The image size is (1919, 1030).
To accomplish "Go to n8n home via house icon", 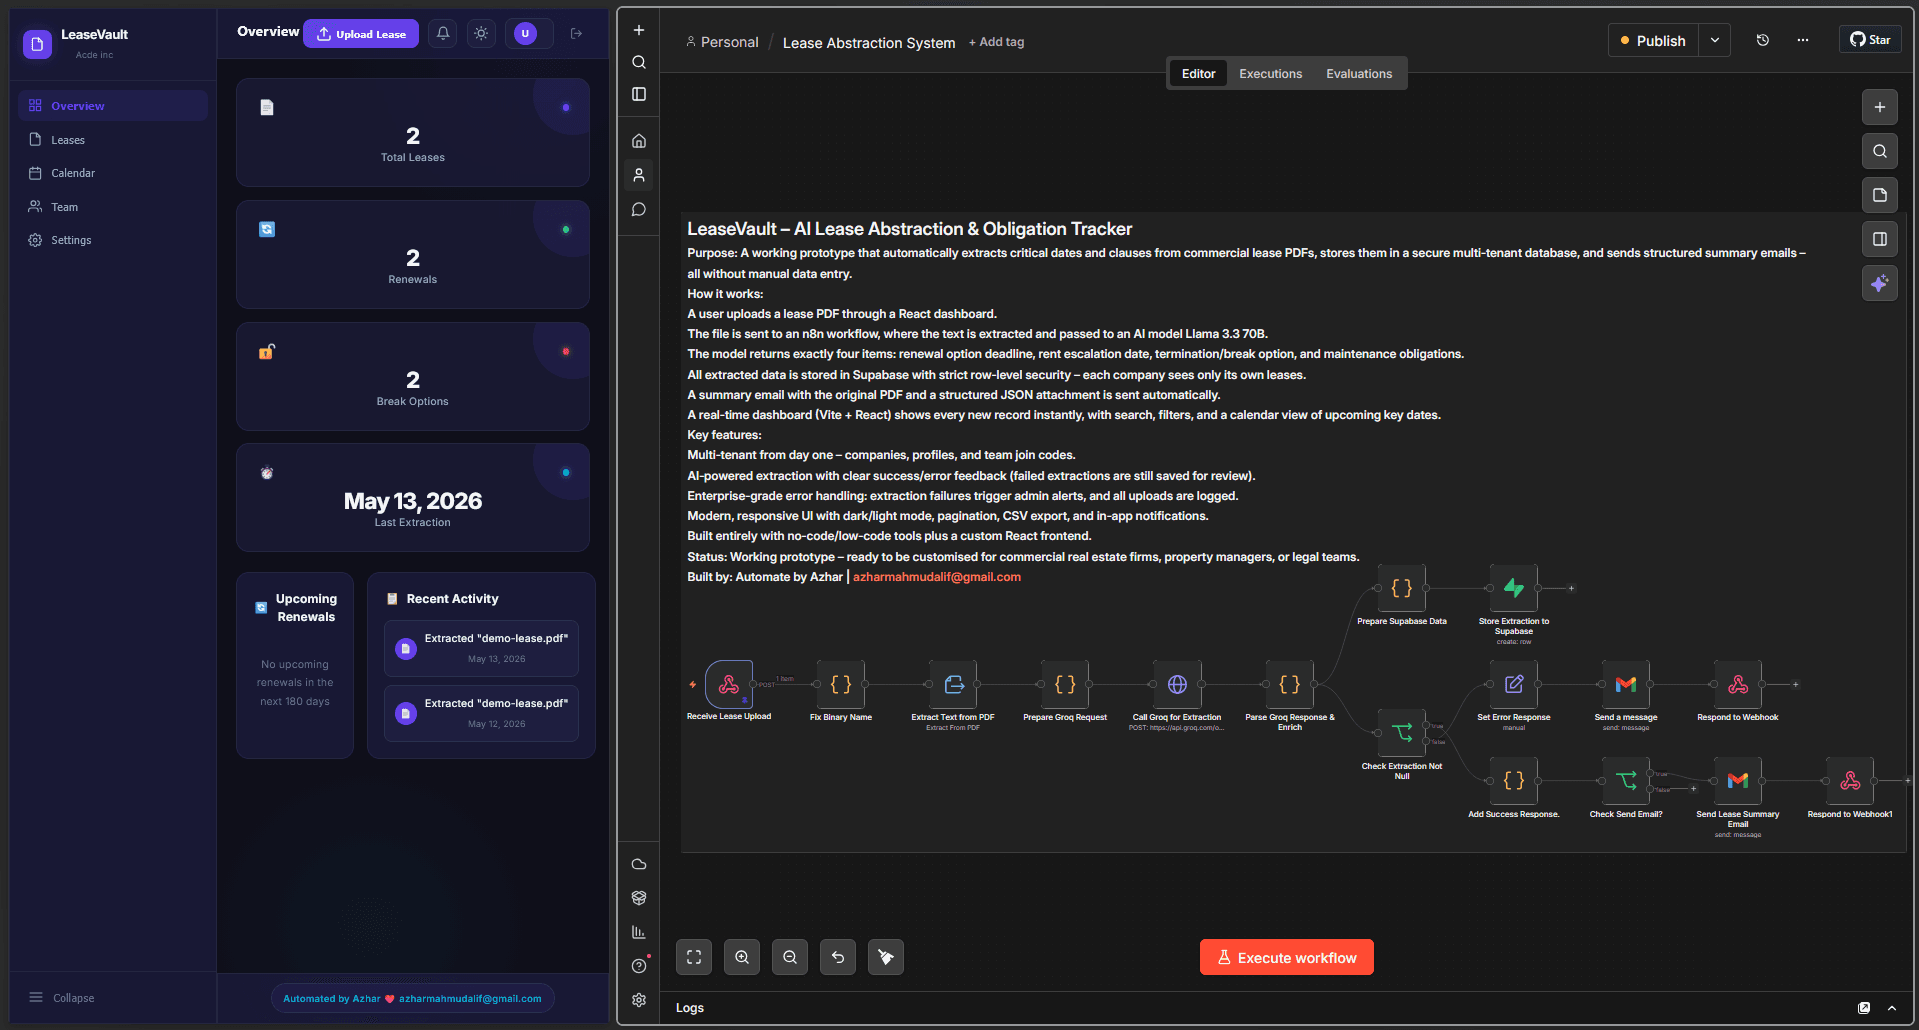I will (x=639, y=141).
